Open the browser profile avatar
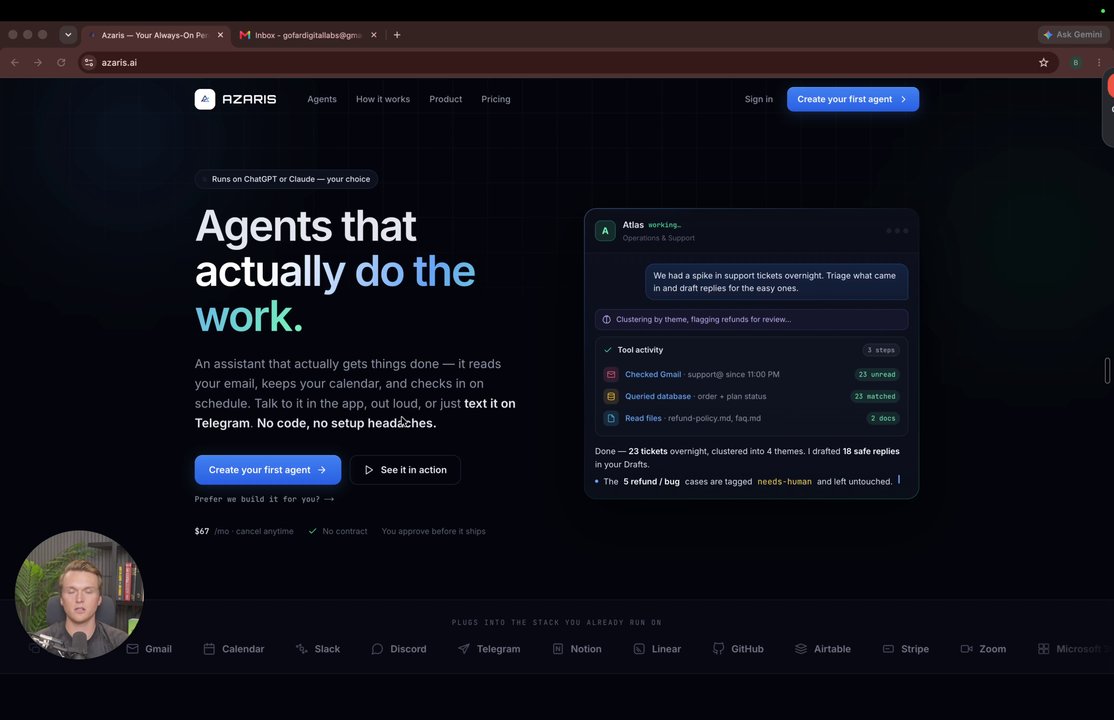 tap(1076, 63)
